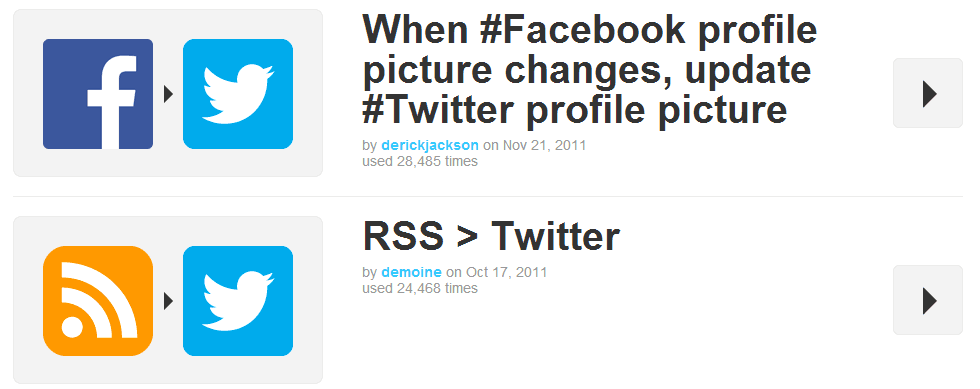980x389 pixels.
Task: Click the small arrow between RSS and Twitter icons
Action: coord(168,301)
